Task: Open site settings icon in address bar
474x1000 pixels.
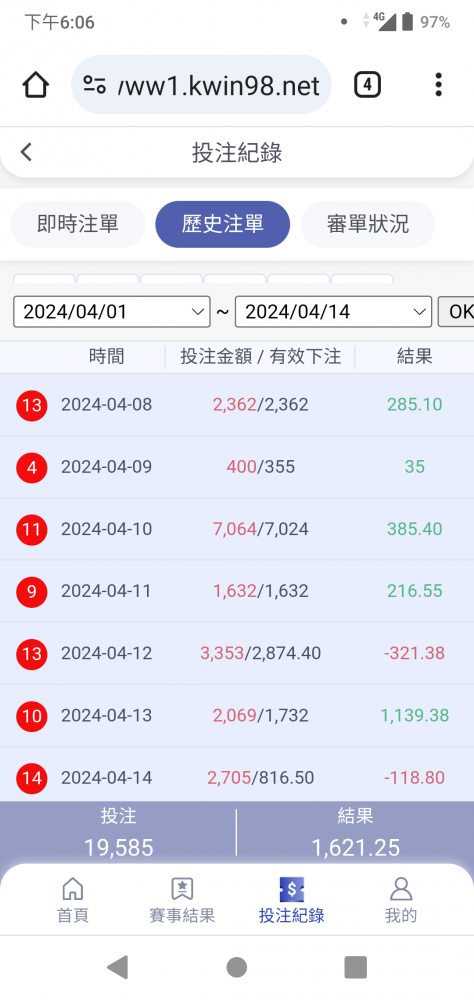Action: 94,85
